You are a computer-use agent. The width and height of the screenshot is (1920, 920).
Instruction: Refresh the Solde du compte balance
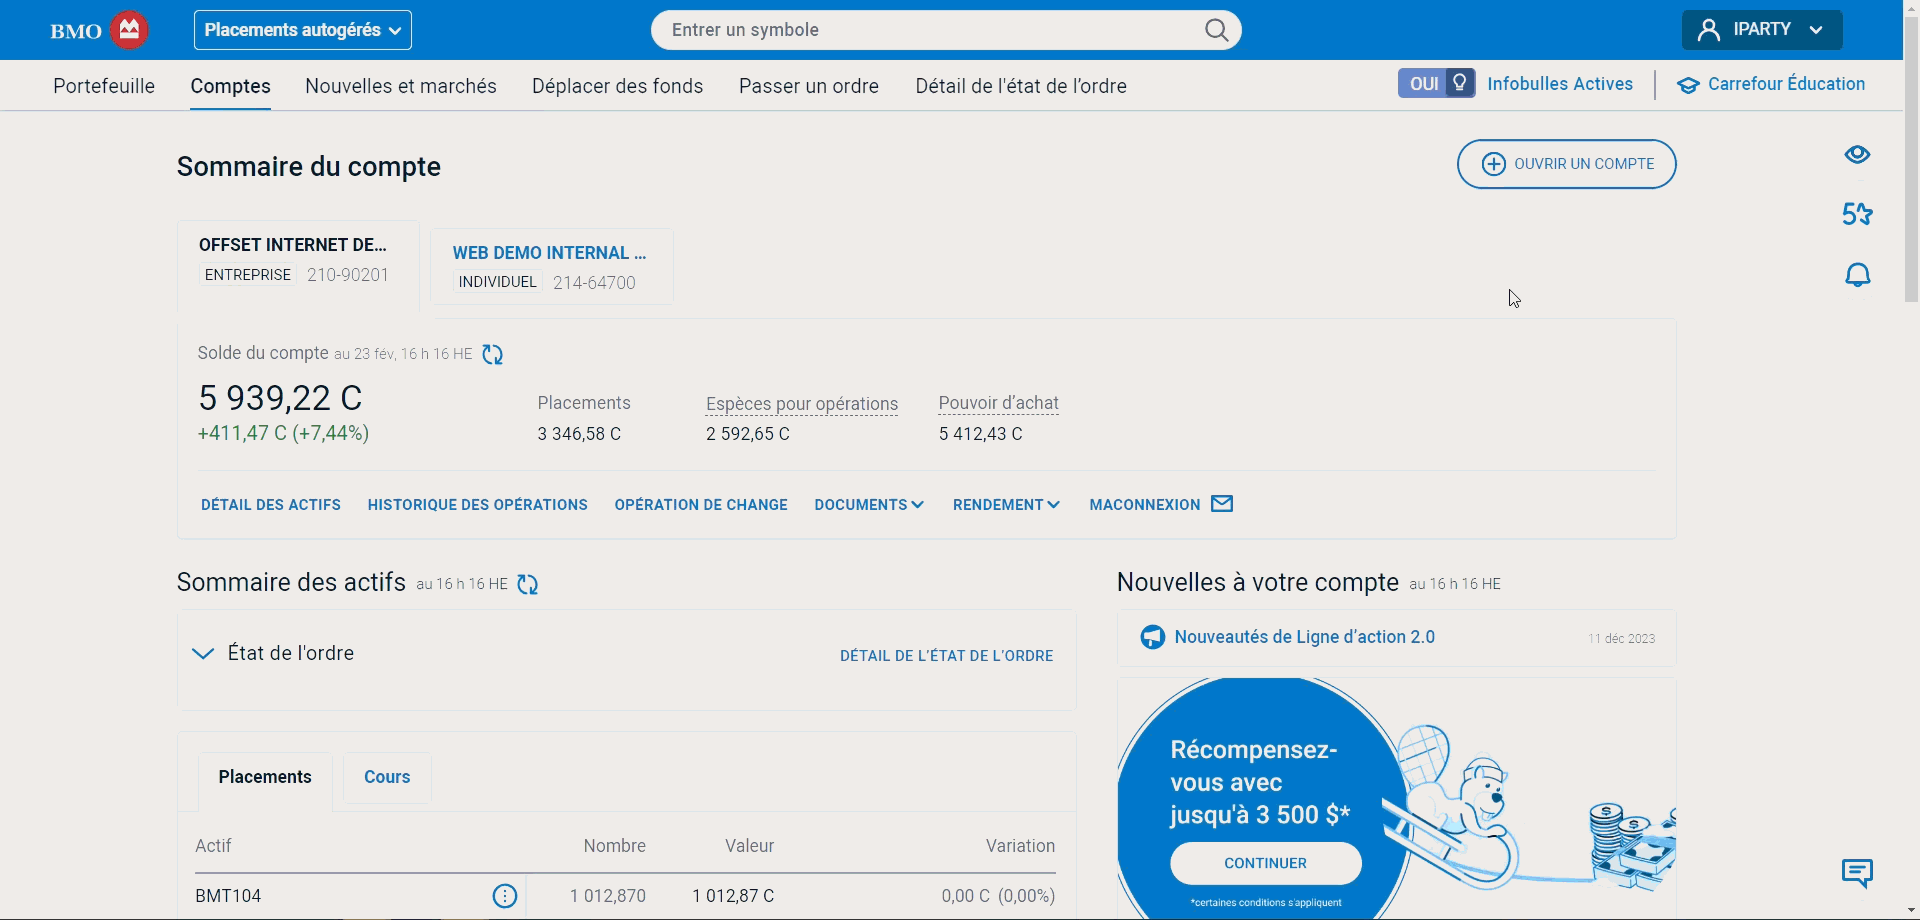(492, 354)
